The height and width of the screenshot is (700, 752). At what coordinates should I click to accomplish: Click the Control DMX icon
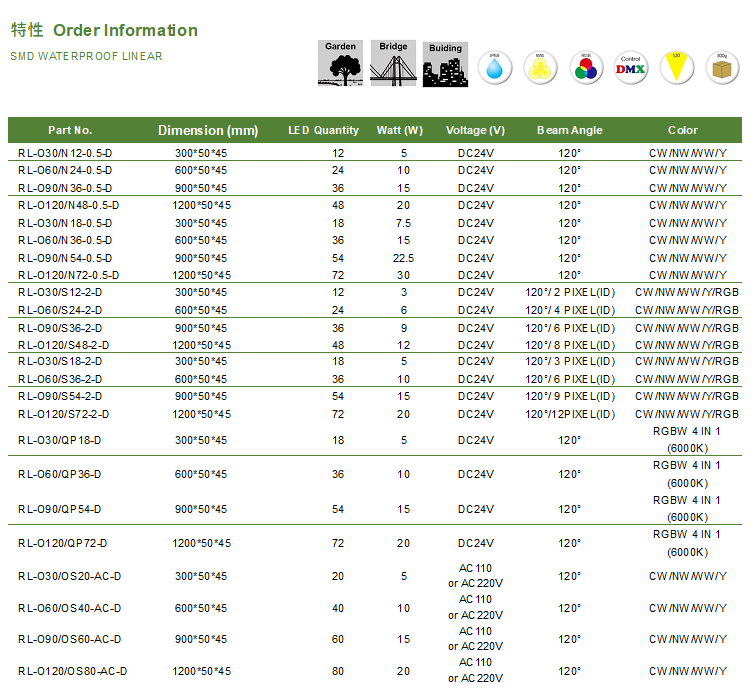[x=630, y=67]
